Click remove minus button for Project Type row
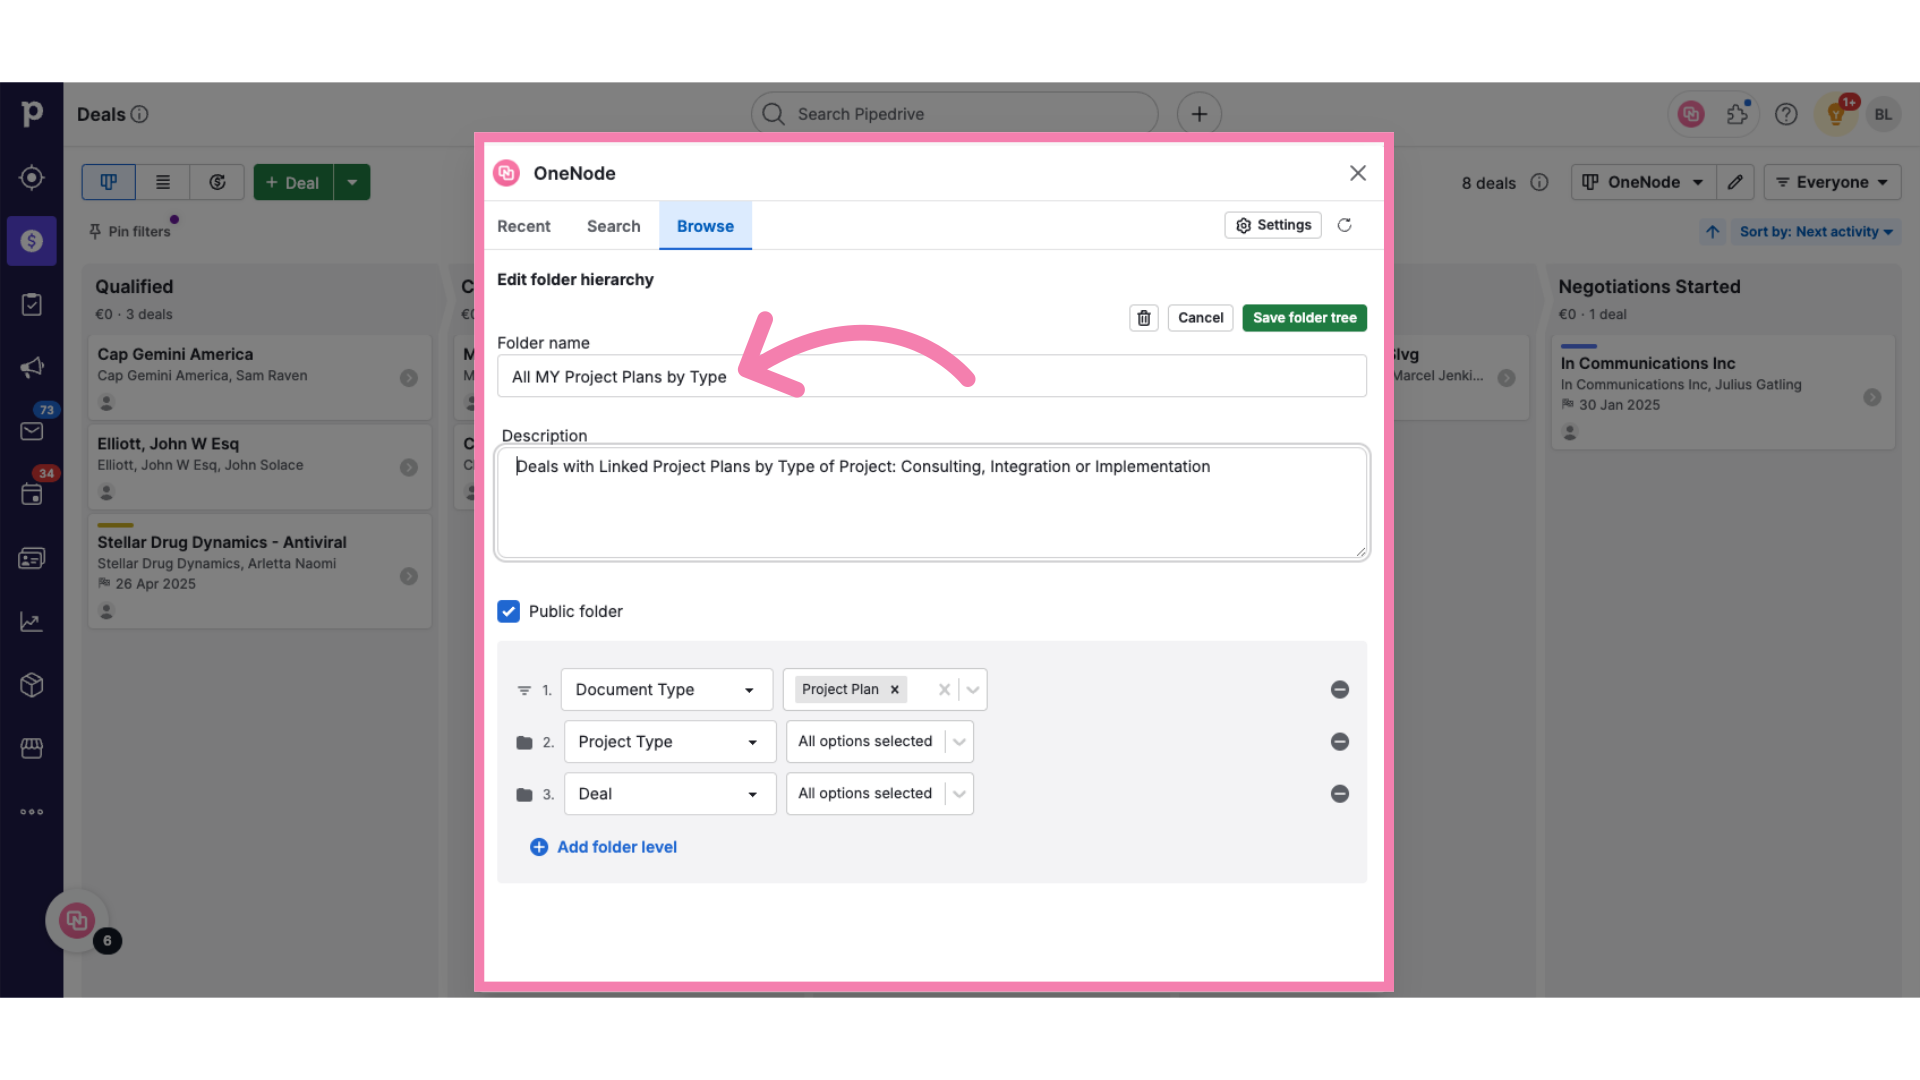The image size is (1920, 1080). click(x=1340, y=741)
